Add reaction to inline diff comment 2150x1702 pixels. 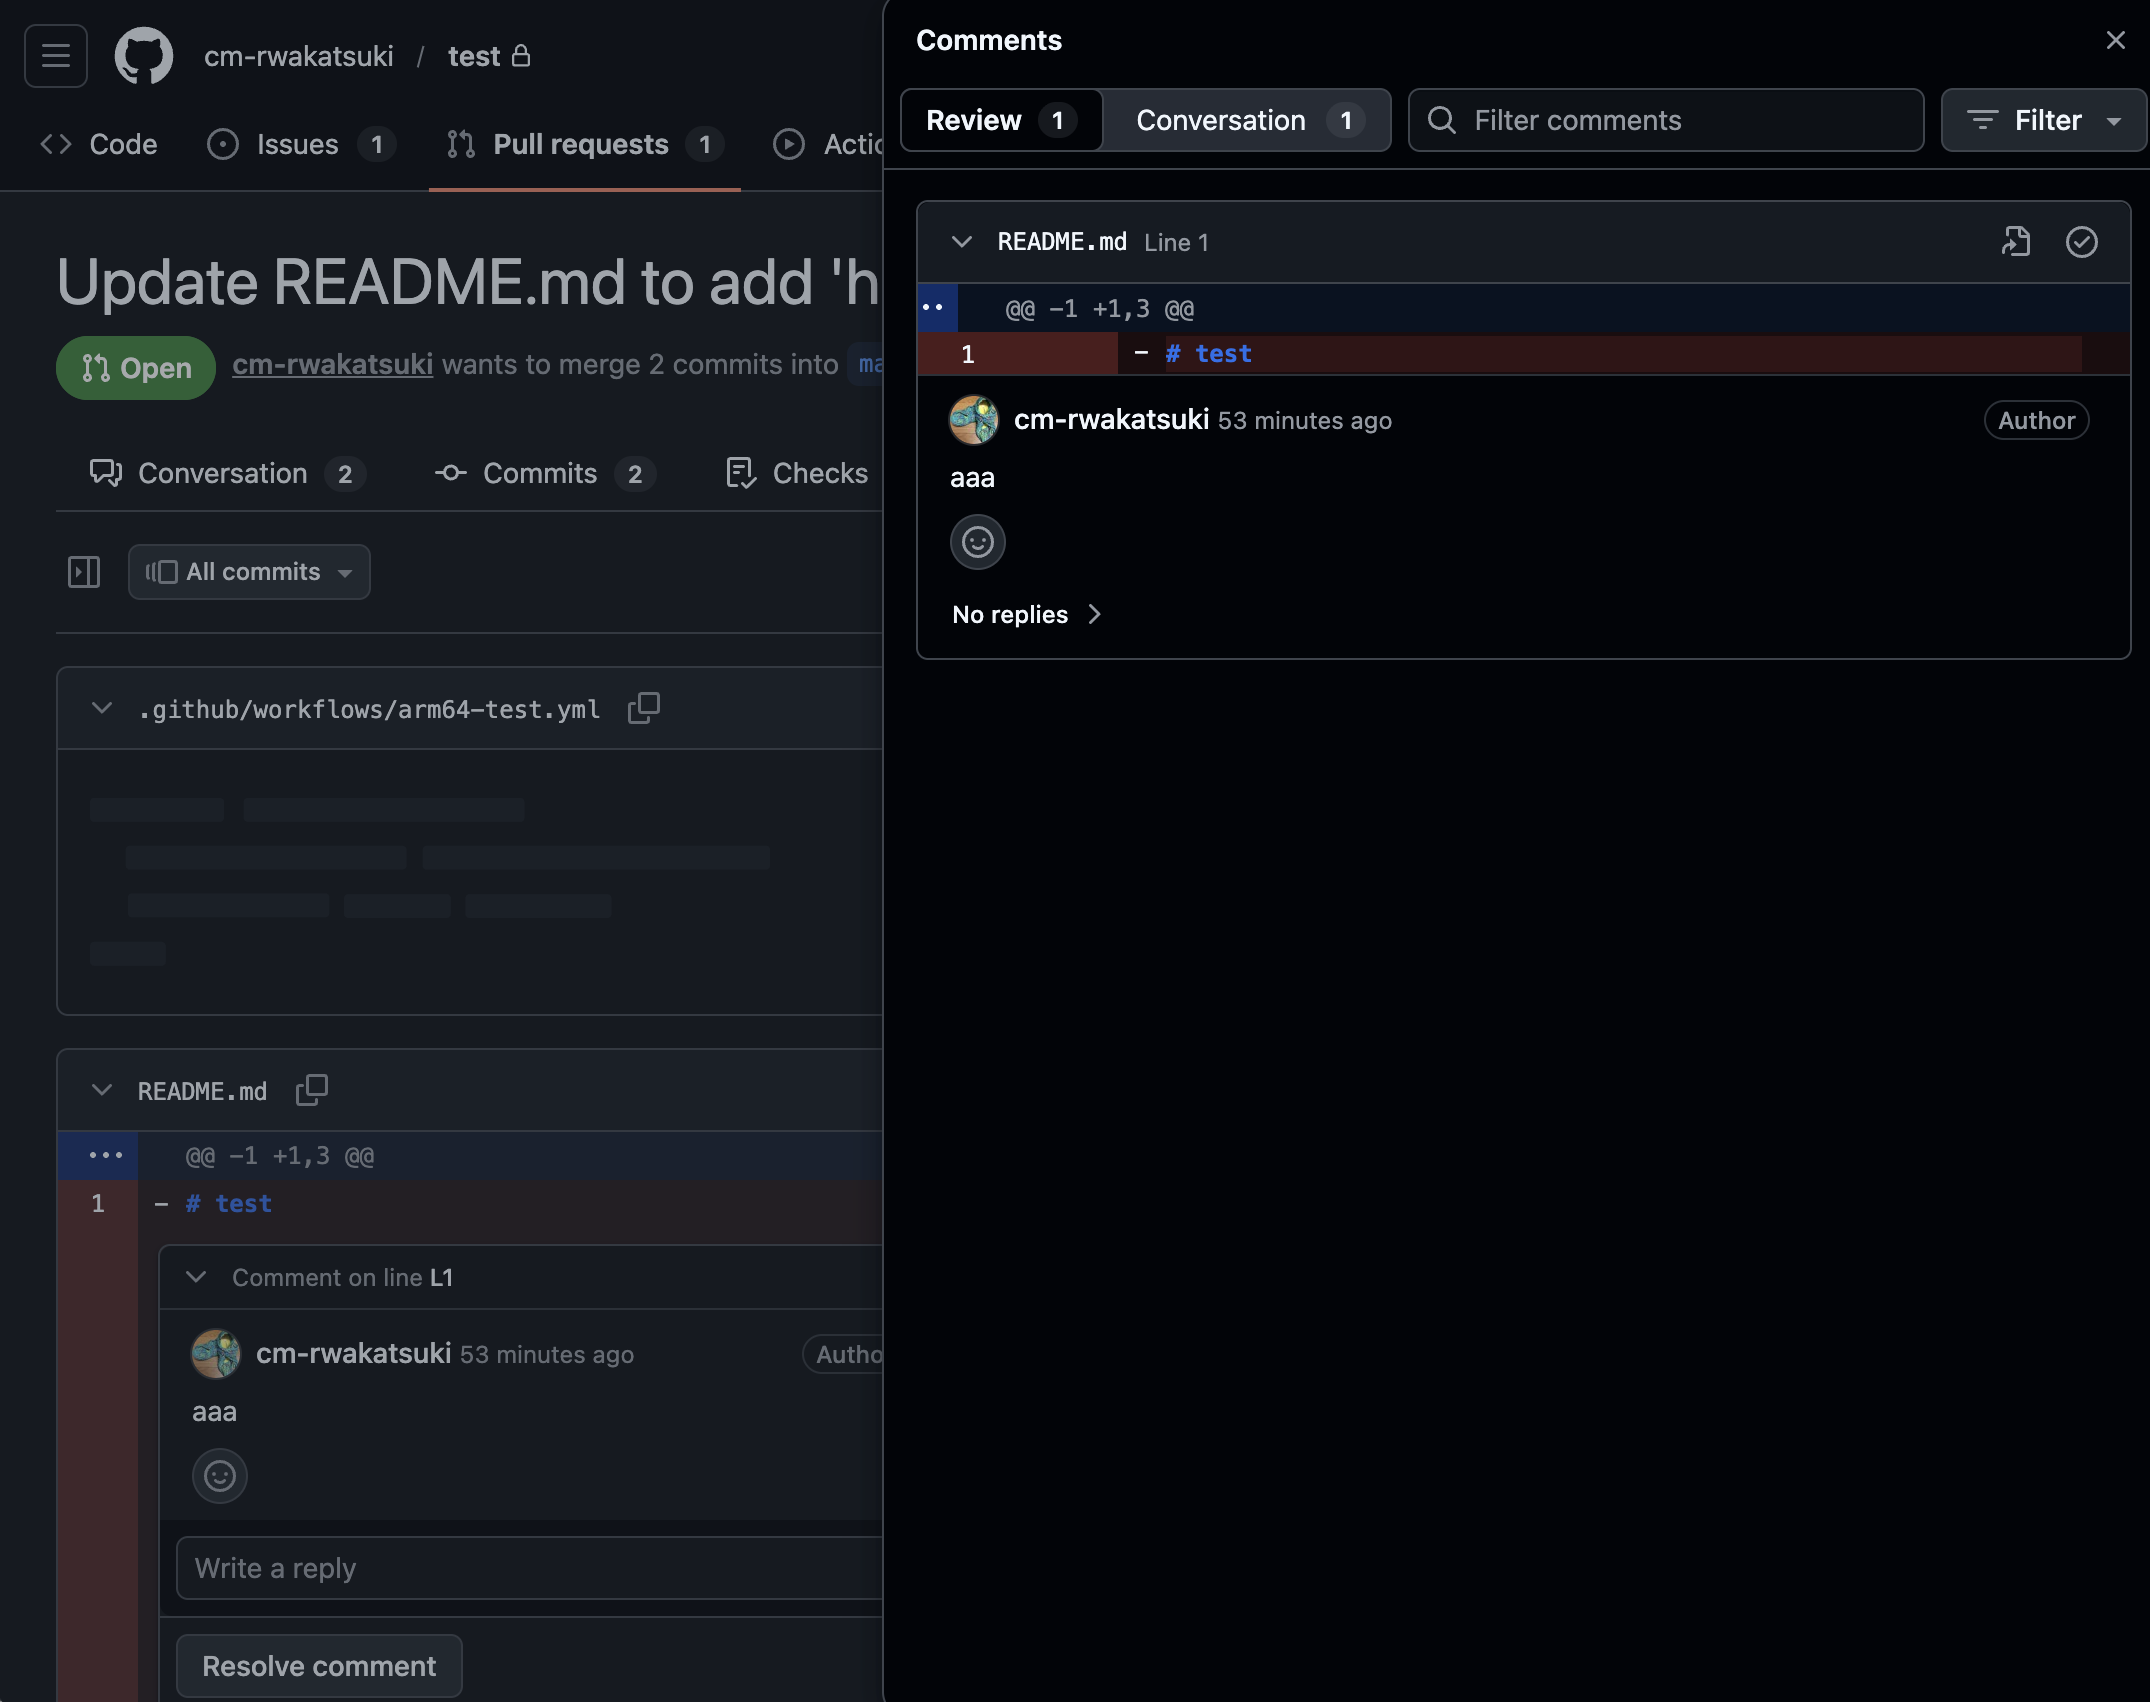219,1476
